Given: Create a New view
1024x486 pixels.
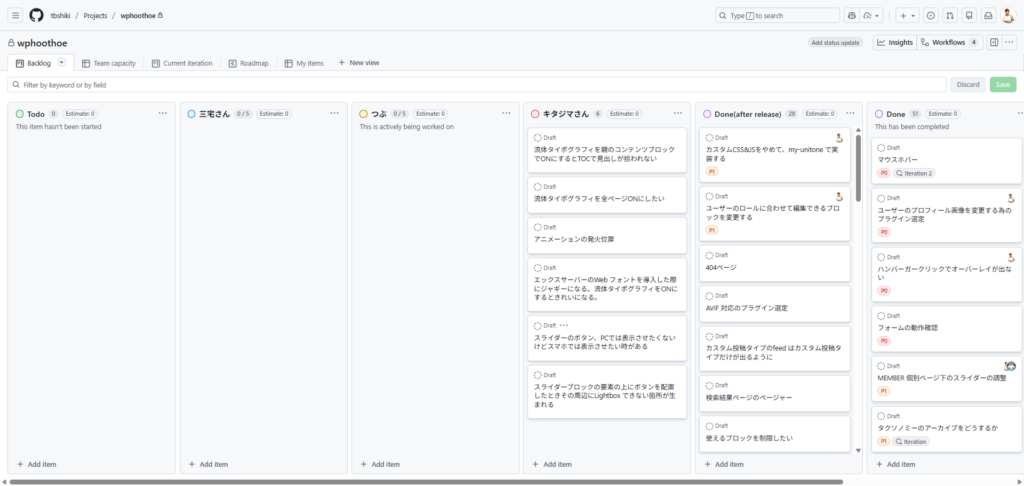Looking at the screenshot, I should [x=359, y=63].
